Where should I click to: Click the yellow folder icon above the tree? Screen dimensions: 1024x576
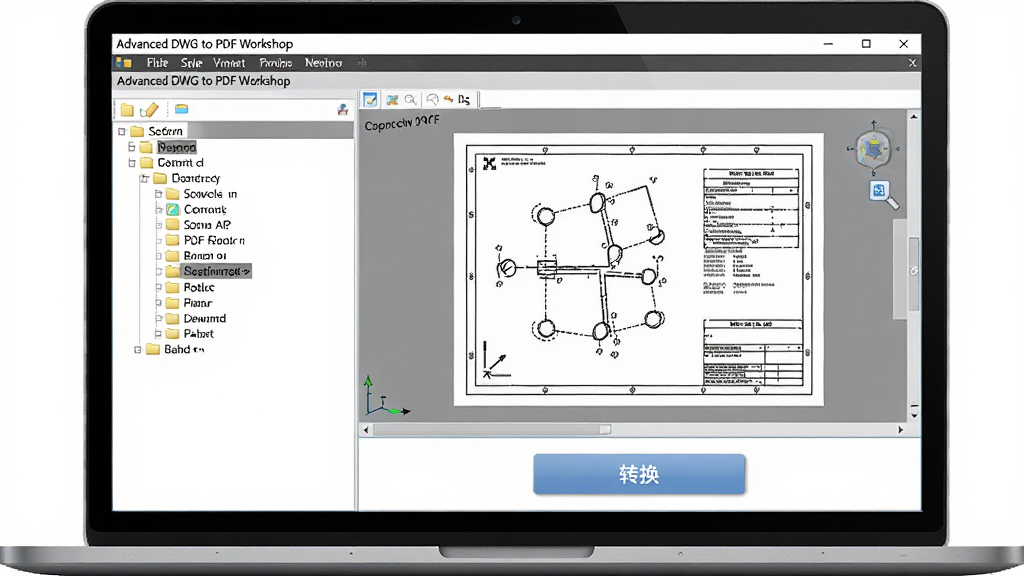coord(127,110)
